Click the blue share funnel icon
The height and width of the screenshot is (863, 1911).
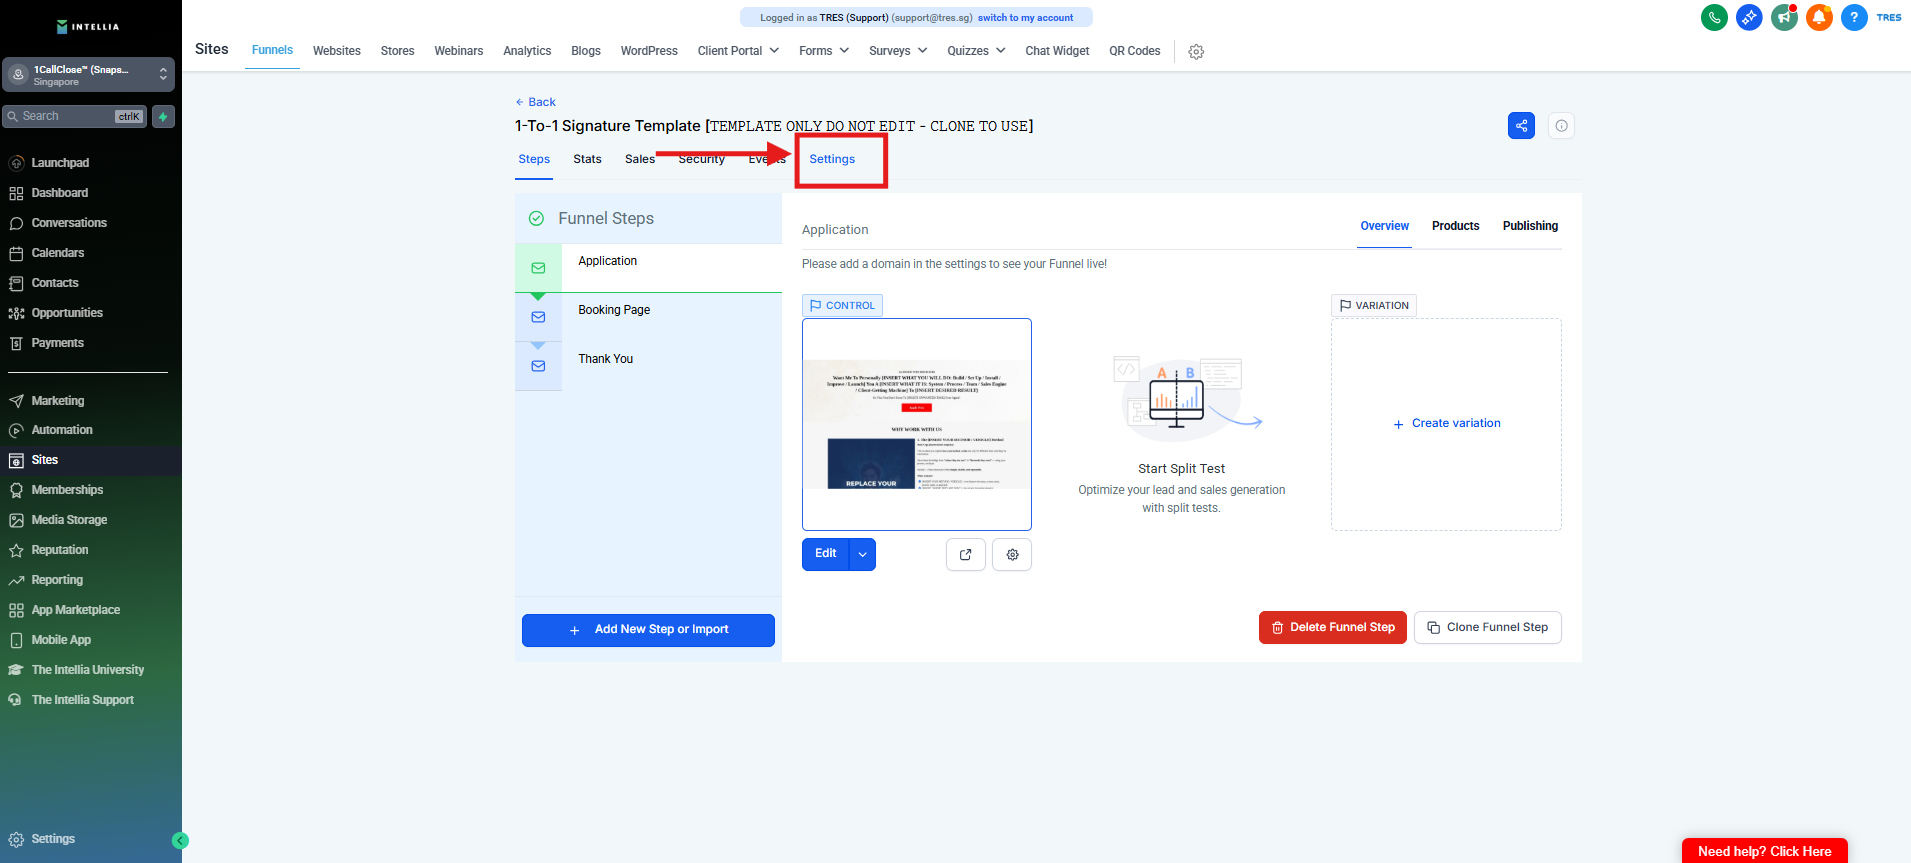click(1521, 126)
